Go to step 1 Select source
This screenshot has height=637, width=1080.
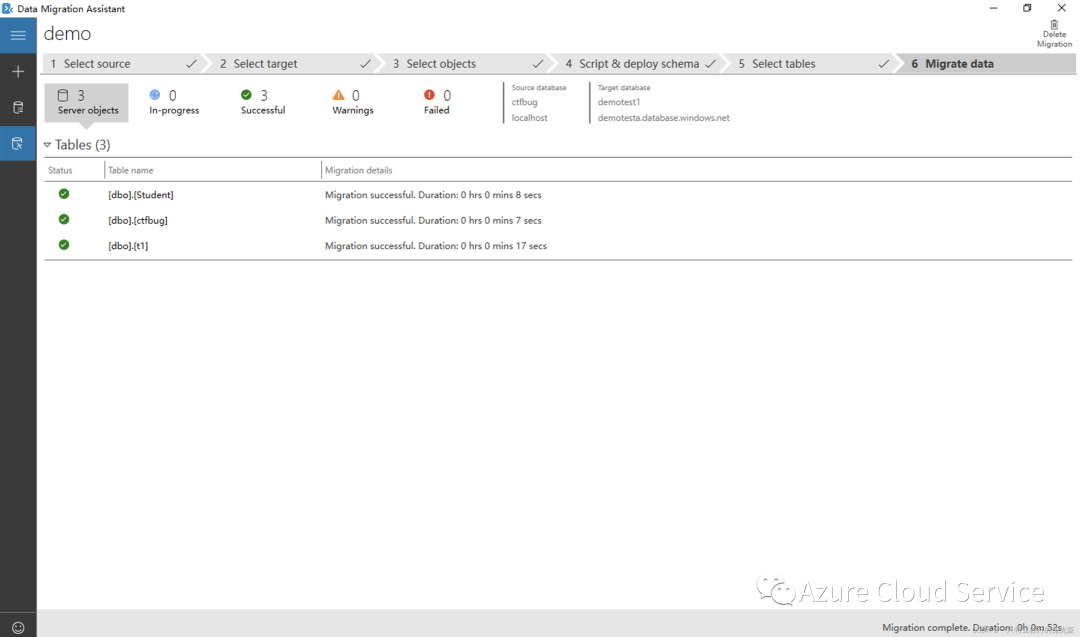click(123, 63)
